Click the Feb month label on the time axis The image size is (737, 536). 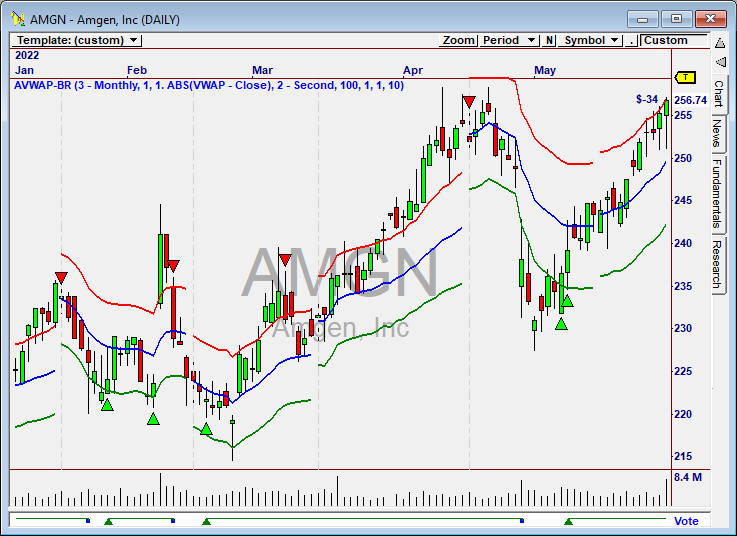(137, 71)
